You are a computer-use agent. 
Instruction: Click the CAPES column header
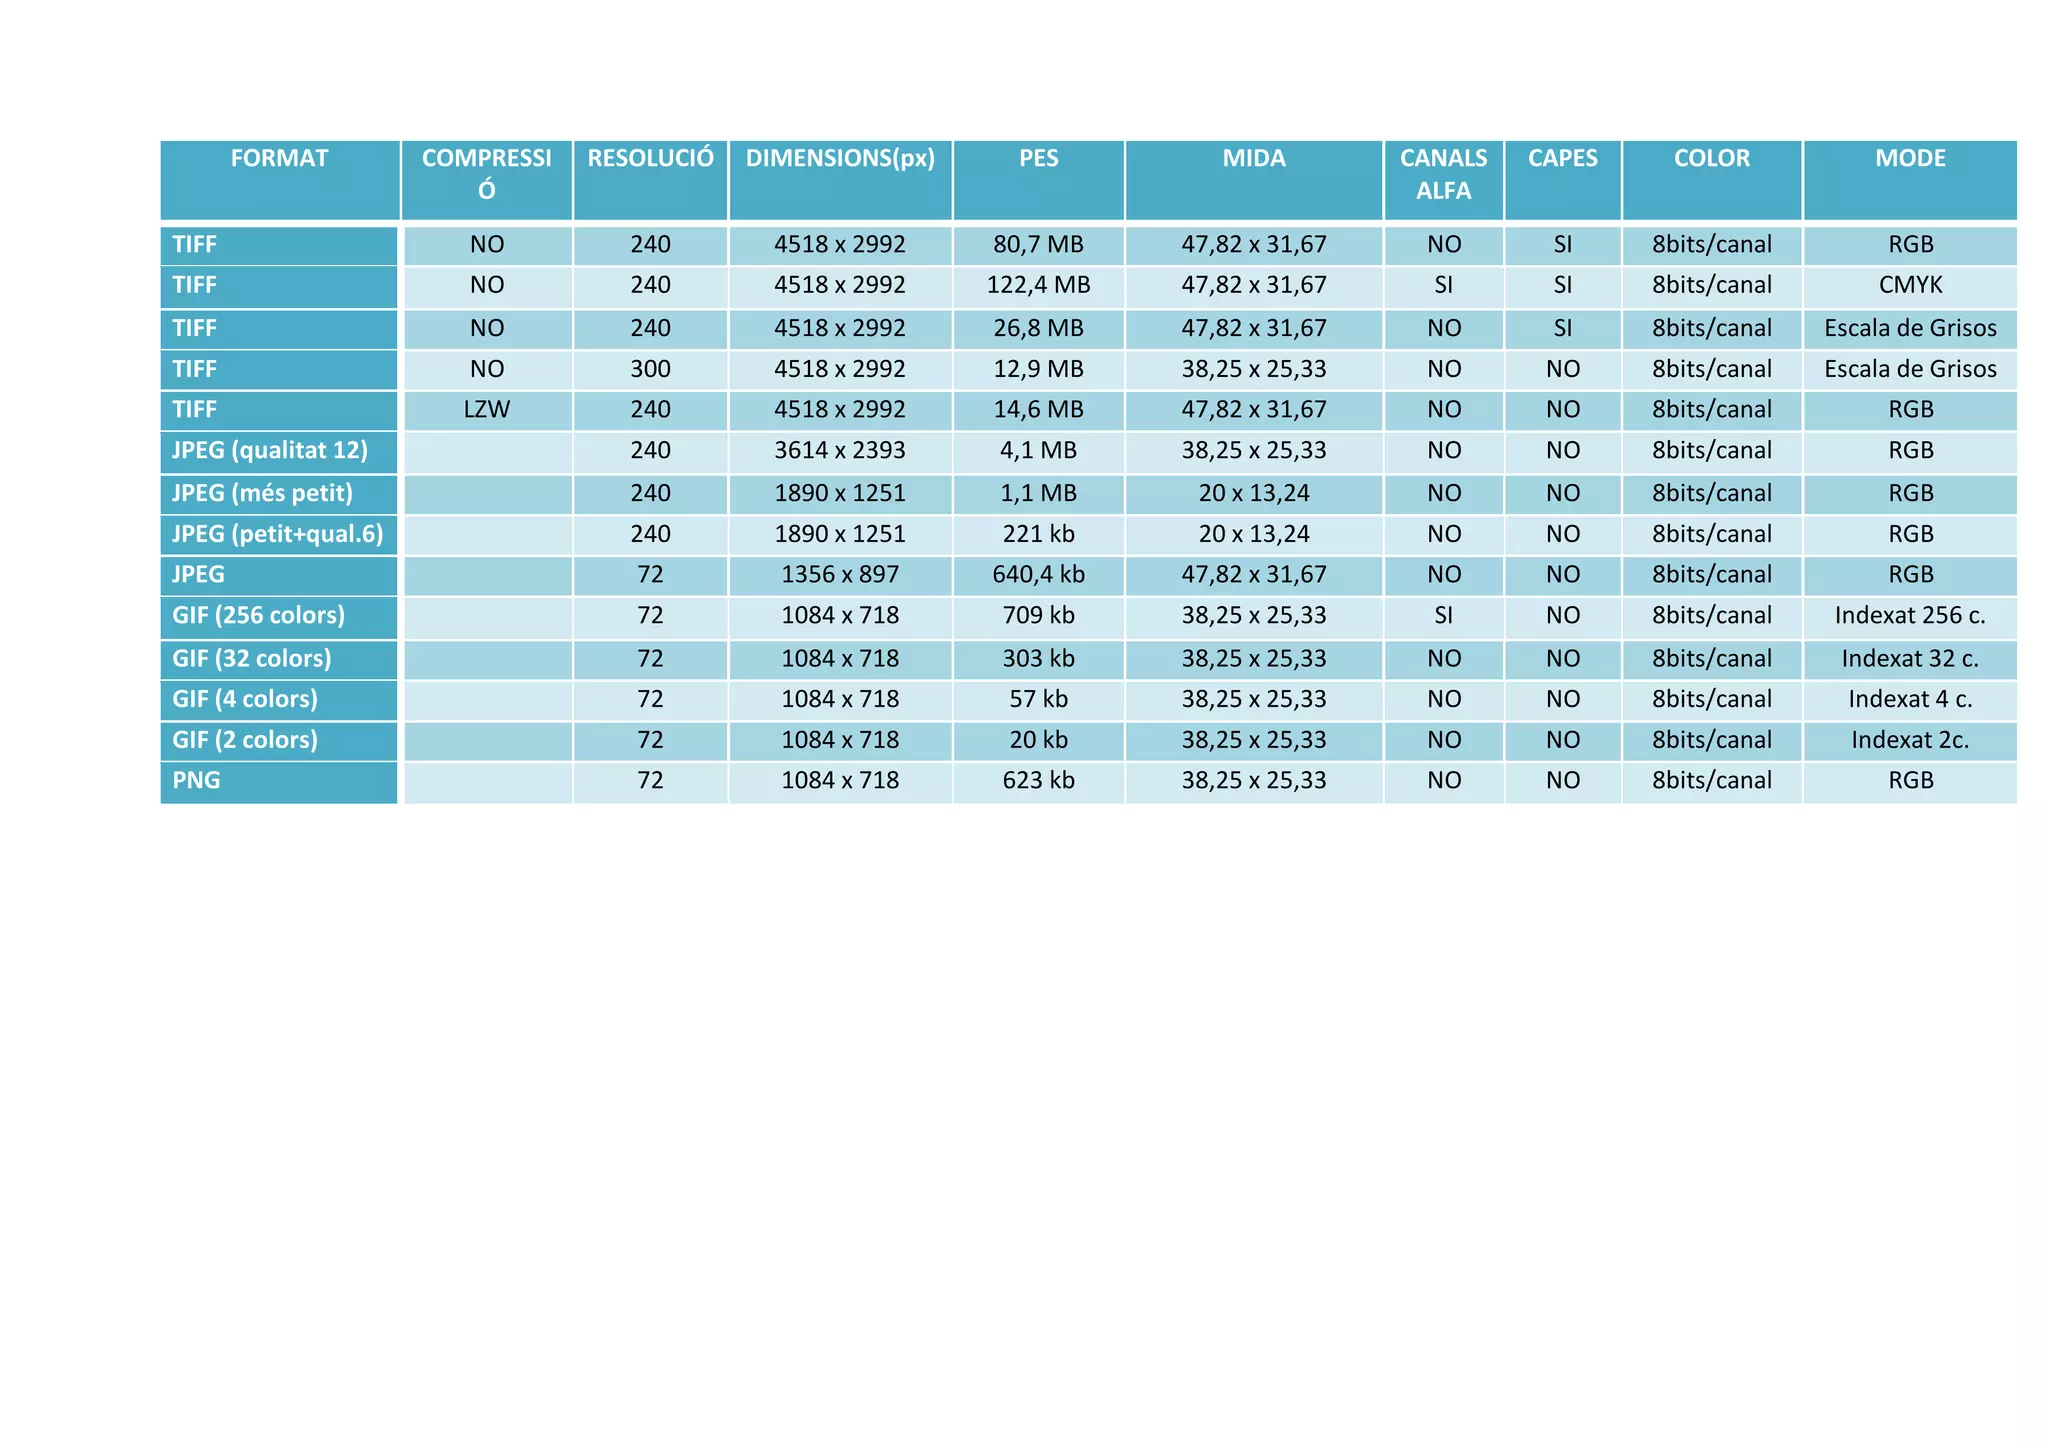click(x=1562, y=159)
